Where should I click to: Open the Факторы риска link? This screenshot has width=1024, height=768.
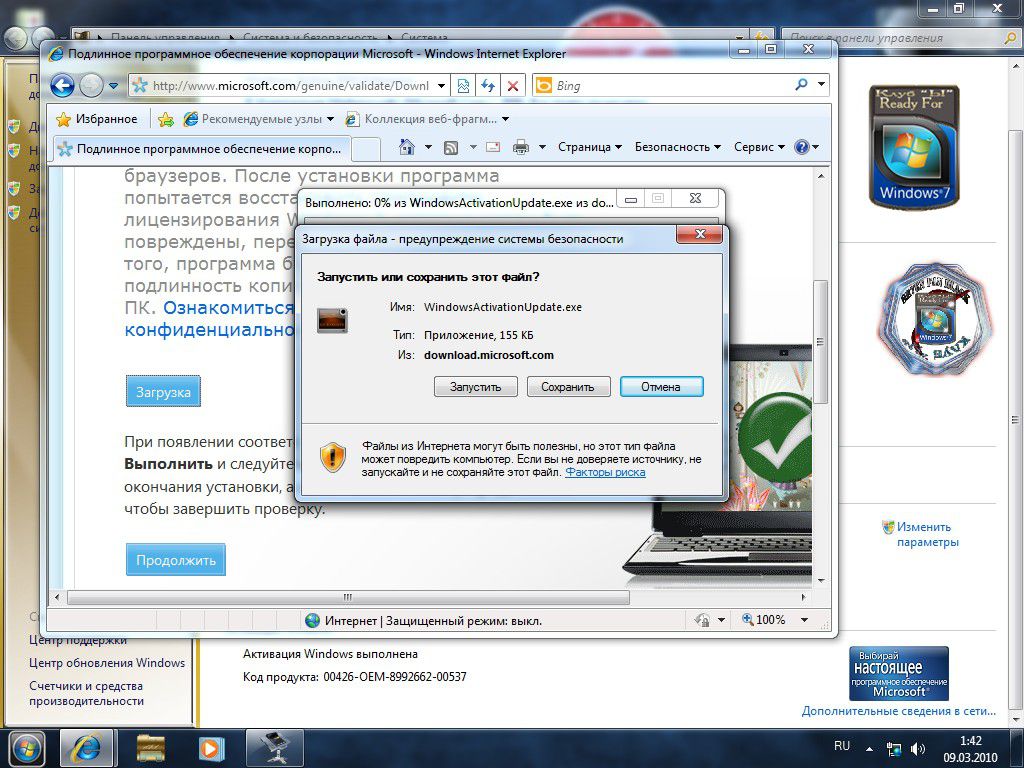click(605, 472)
